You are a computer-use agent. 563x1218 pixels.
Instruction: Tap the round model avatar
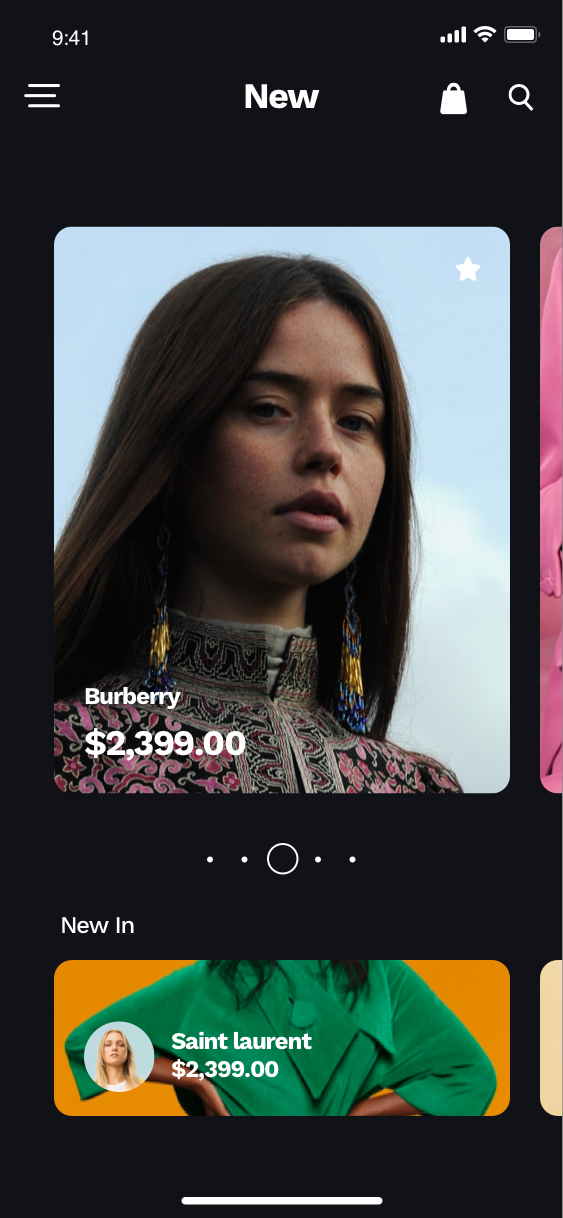coord(119,1056)
